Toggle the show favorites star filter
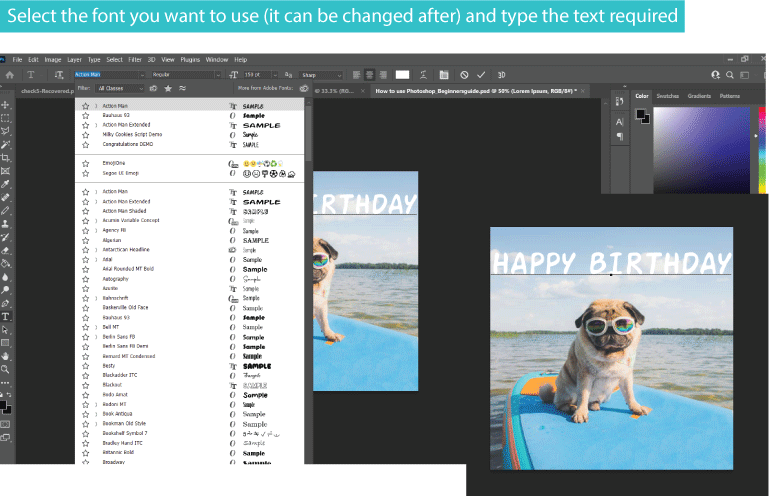The width and height of the screenshot is (769, 496). pos(167,88)
